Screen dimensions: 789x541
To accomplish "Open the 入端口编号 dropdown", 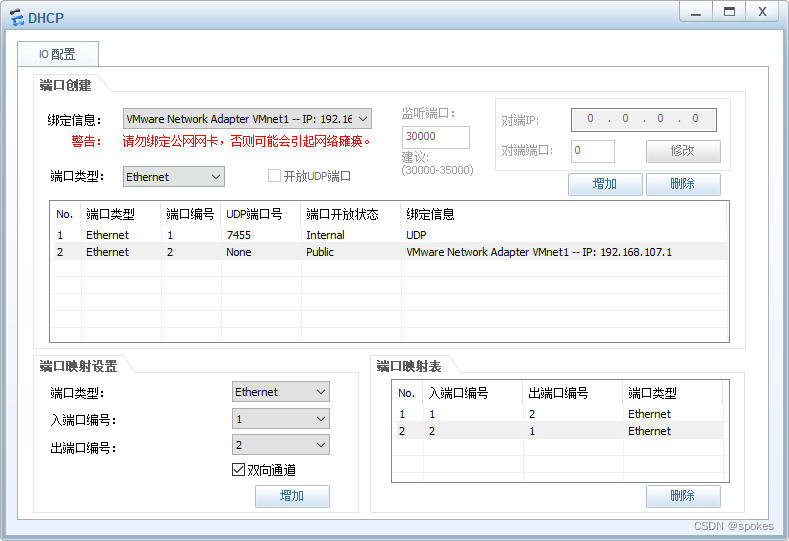I will click(x=281, y=419).
